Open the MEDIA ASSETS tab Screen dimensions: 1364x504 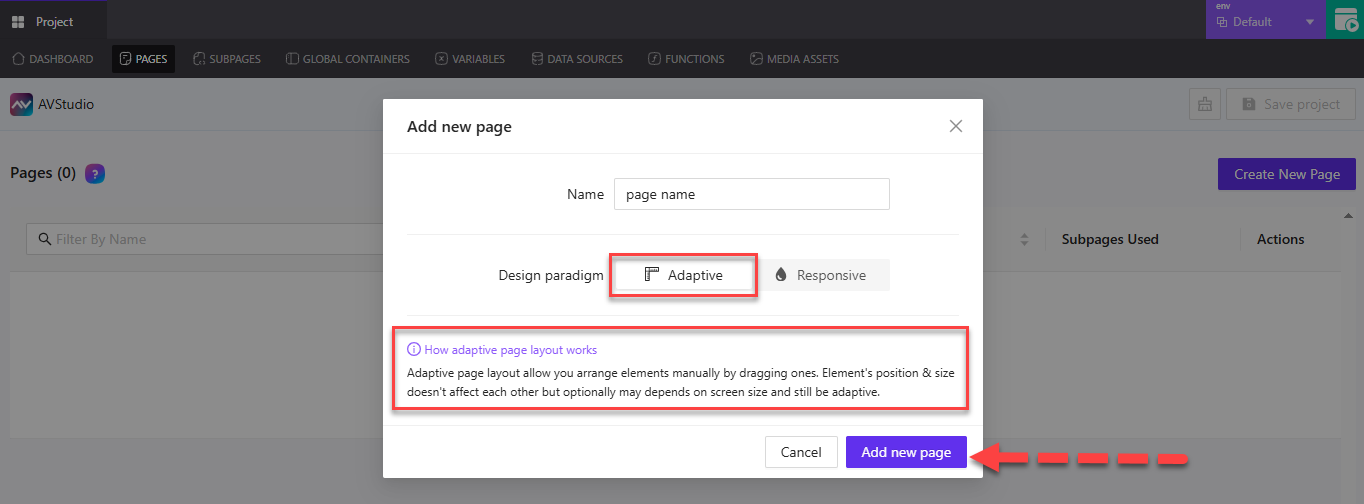tap(794, 59)
